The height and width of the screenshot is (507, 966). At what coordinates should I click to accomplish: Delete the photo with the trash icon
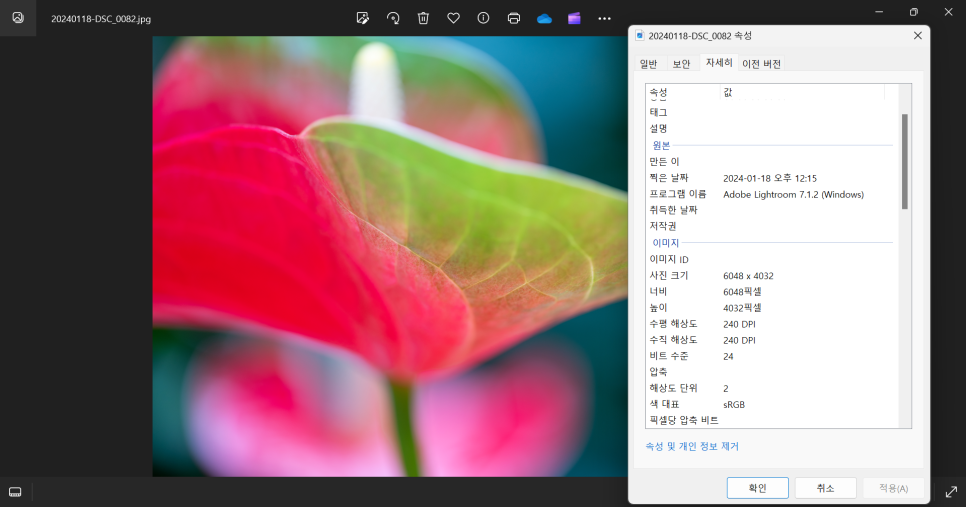click(x=423, y=18)
